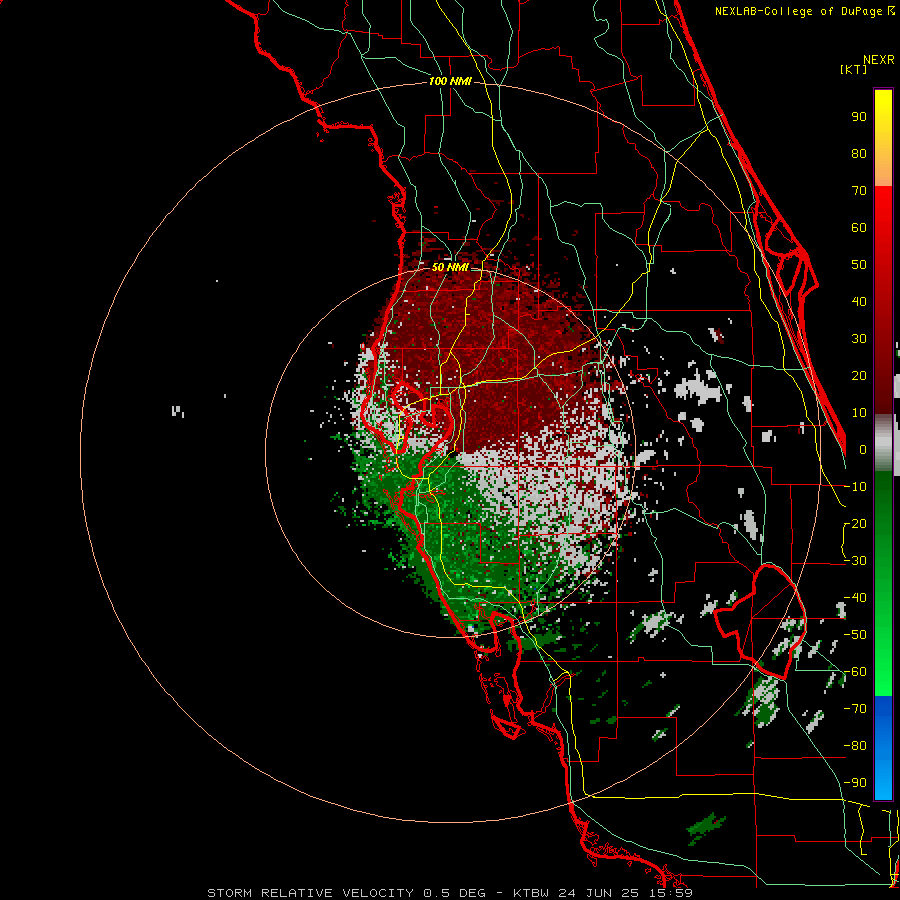Click the positive 40 knot scale label
The image size is (900, 900).
point(859,302)
